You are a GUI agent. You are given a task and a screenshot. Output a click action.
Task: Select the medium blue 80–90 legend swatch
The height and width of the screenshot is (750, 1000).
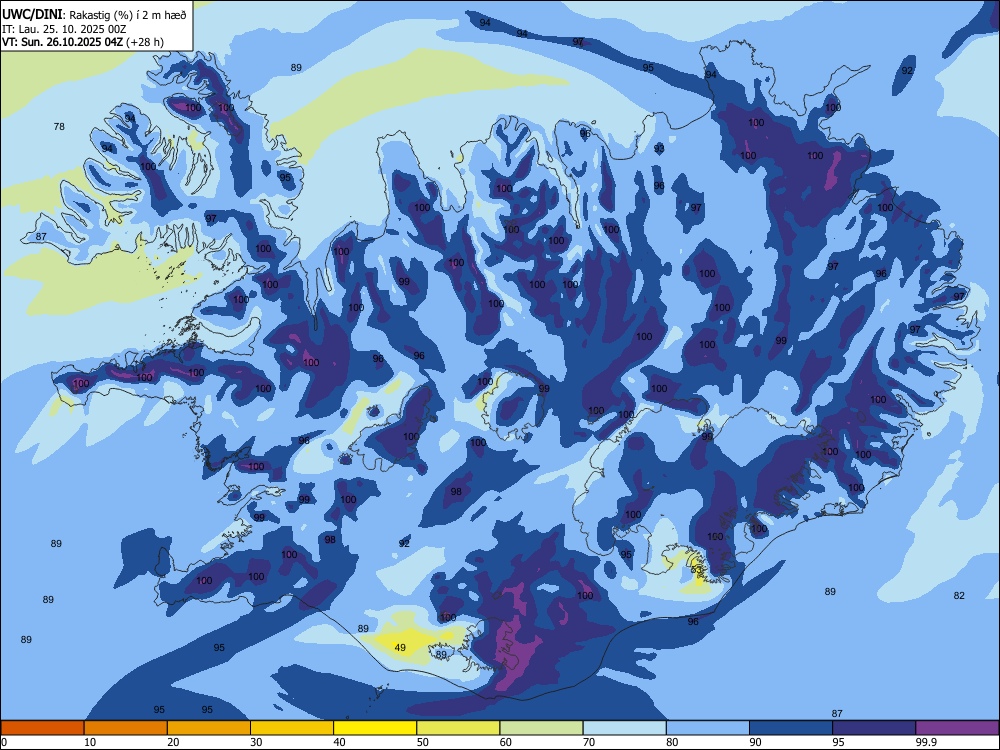click(x=708, y=728)
